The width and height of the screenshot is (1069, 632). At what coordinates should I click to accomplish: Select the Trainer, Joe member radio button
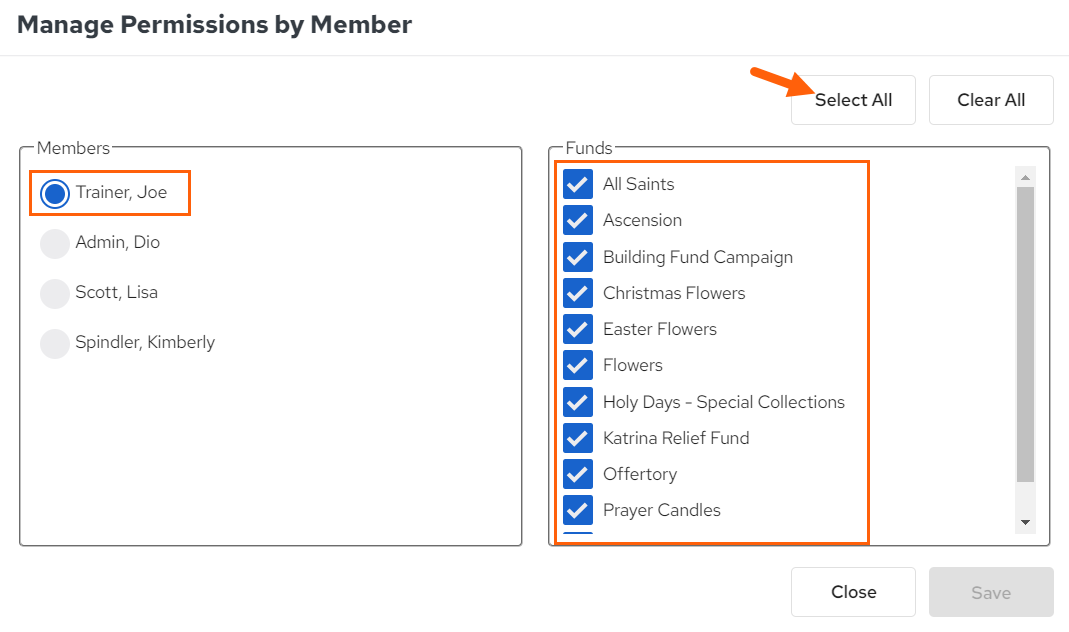tap(55, 194)
